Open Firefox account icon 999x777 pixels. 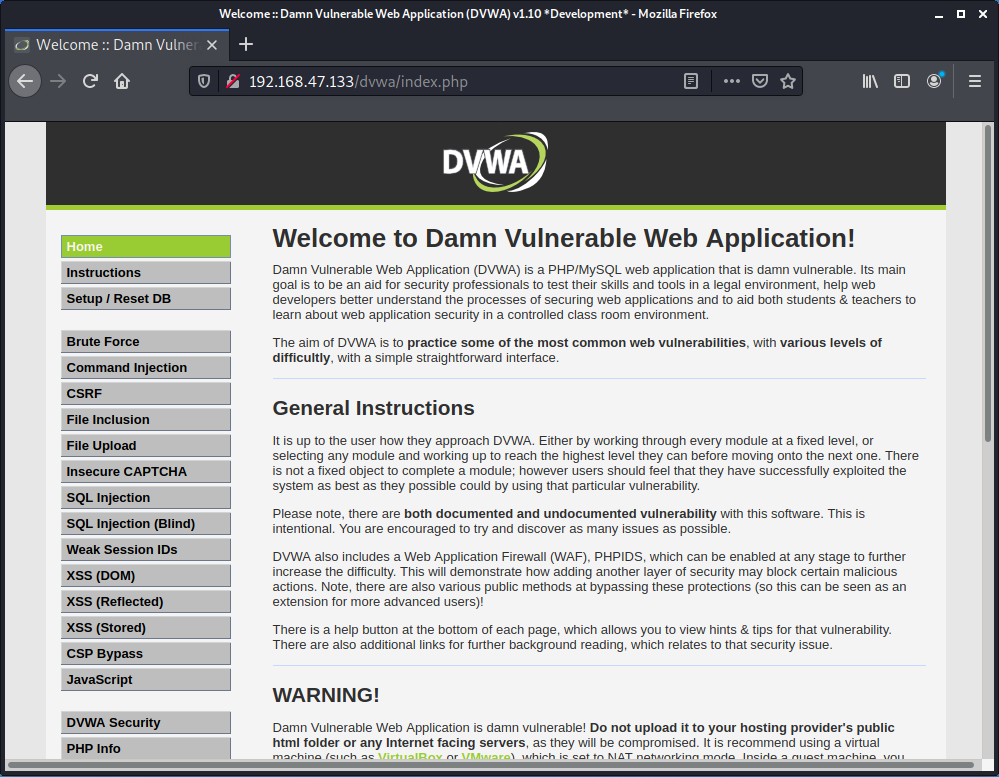coord(934,82)
